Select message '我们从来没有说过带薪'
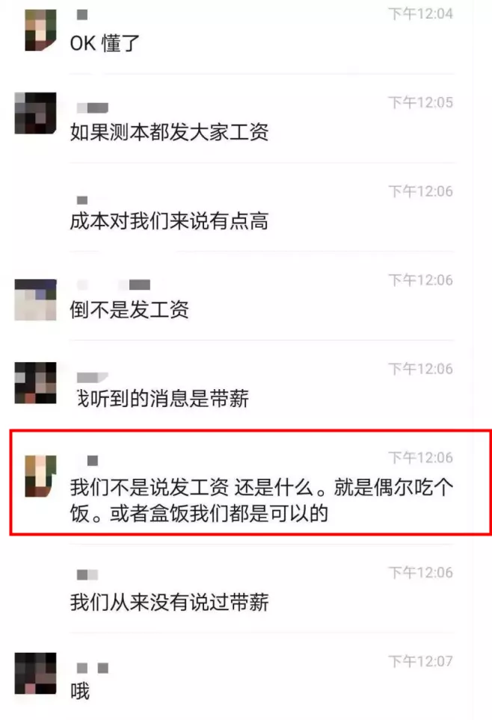Image resolution: width=492 pixels, height=720 pixels. point(169,602)
